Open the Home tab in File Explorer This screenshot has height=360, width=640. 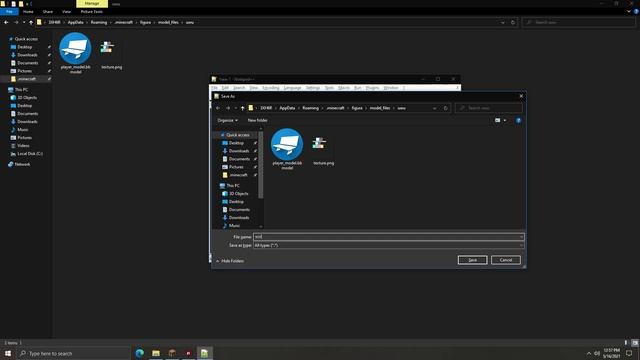click(x=28, y=12)
